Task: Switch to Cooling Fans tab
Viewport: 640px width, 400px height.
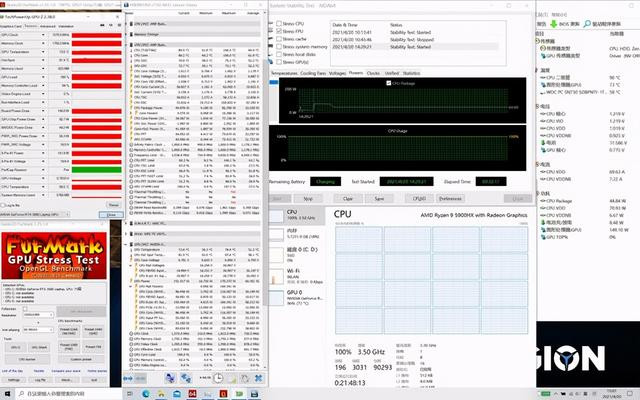Action: 313,73
